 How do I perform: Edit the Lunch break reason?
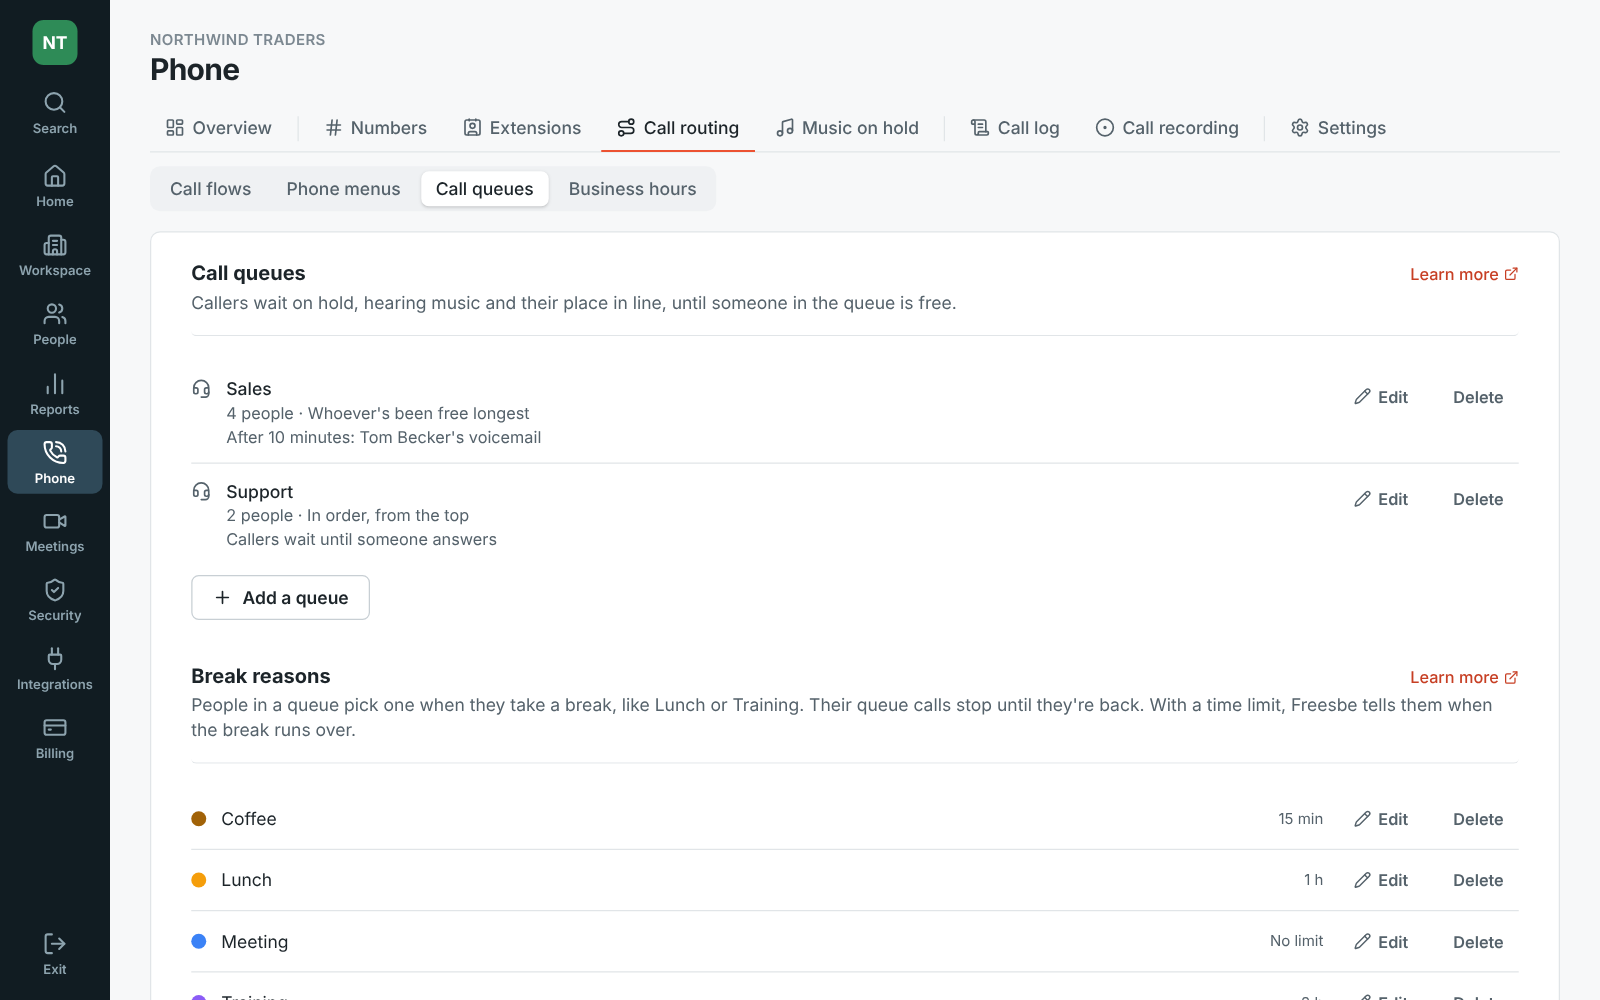(1381, 880)
